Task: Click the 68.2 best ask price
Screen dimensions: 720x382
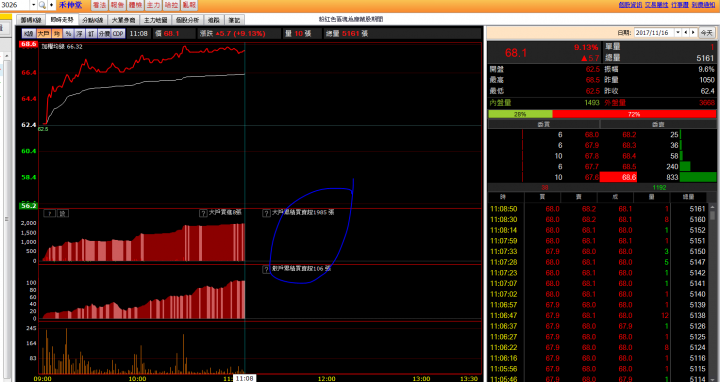Action: pos(629,135)
